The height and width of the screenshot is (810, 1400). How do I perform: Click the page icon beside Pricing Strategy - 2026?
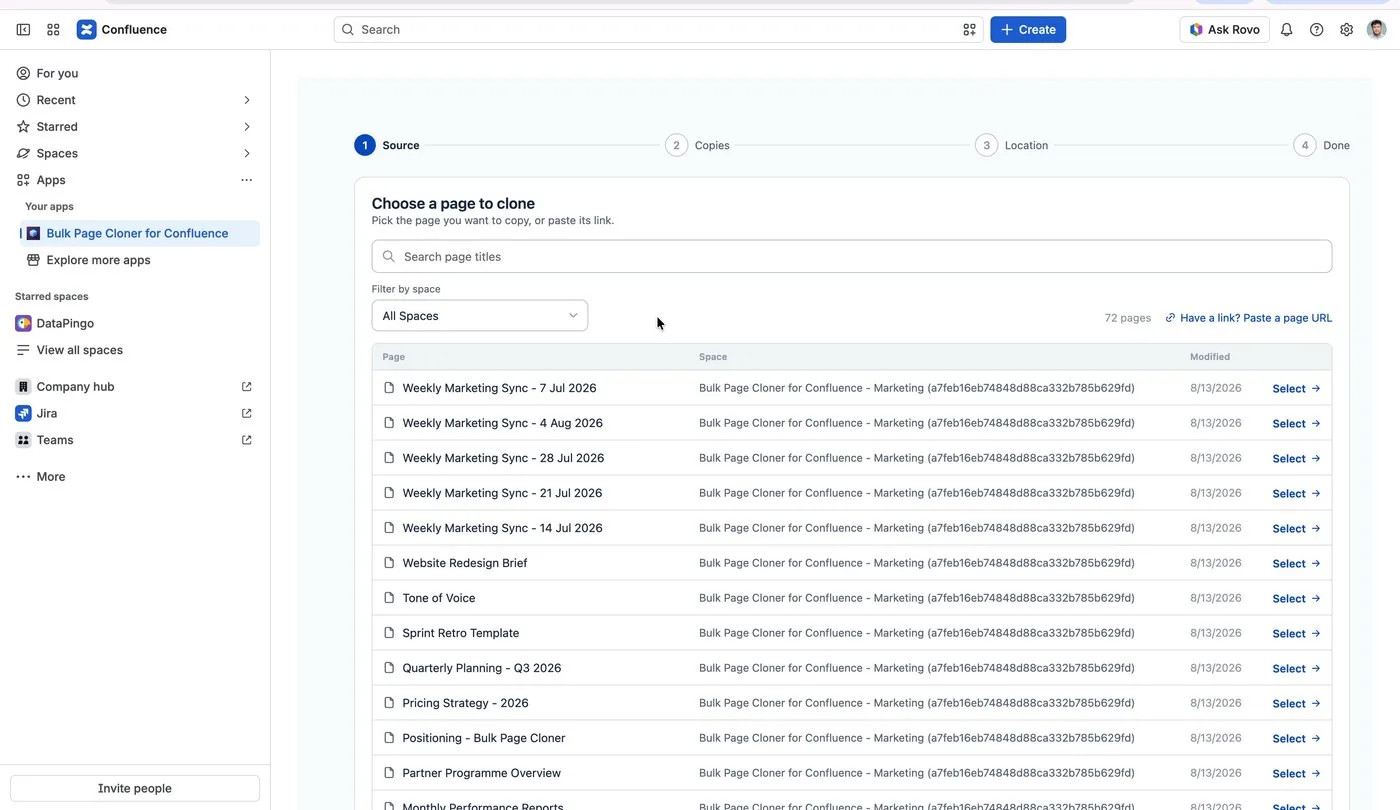(x=390, y=703)
